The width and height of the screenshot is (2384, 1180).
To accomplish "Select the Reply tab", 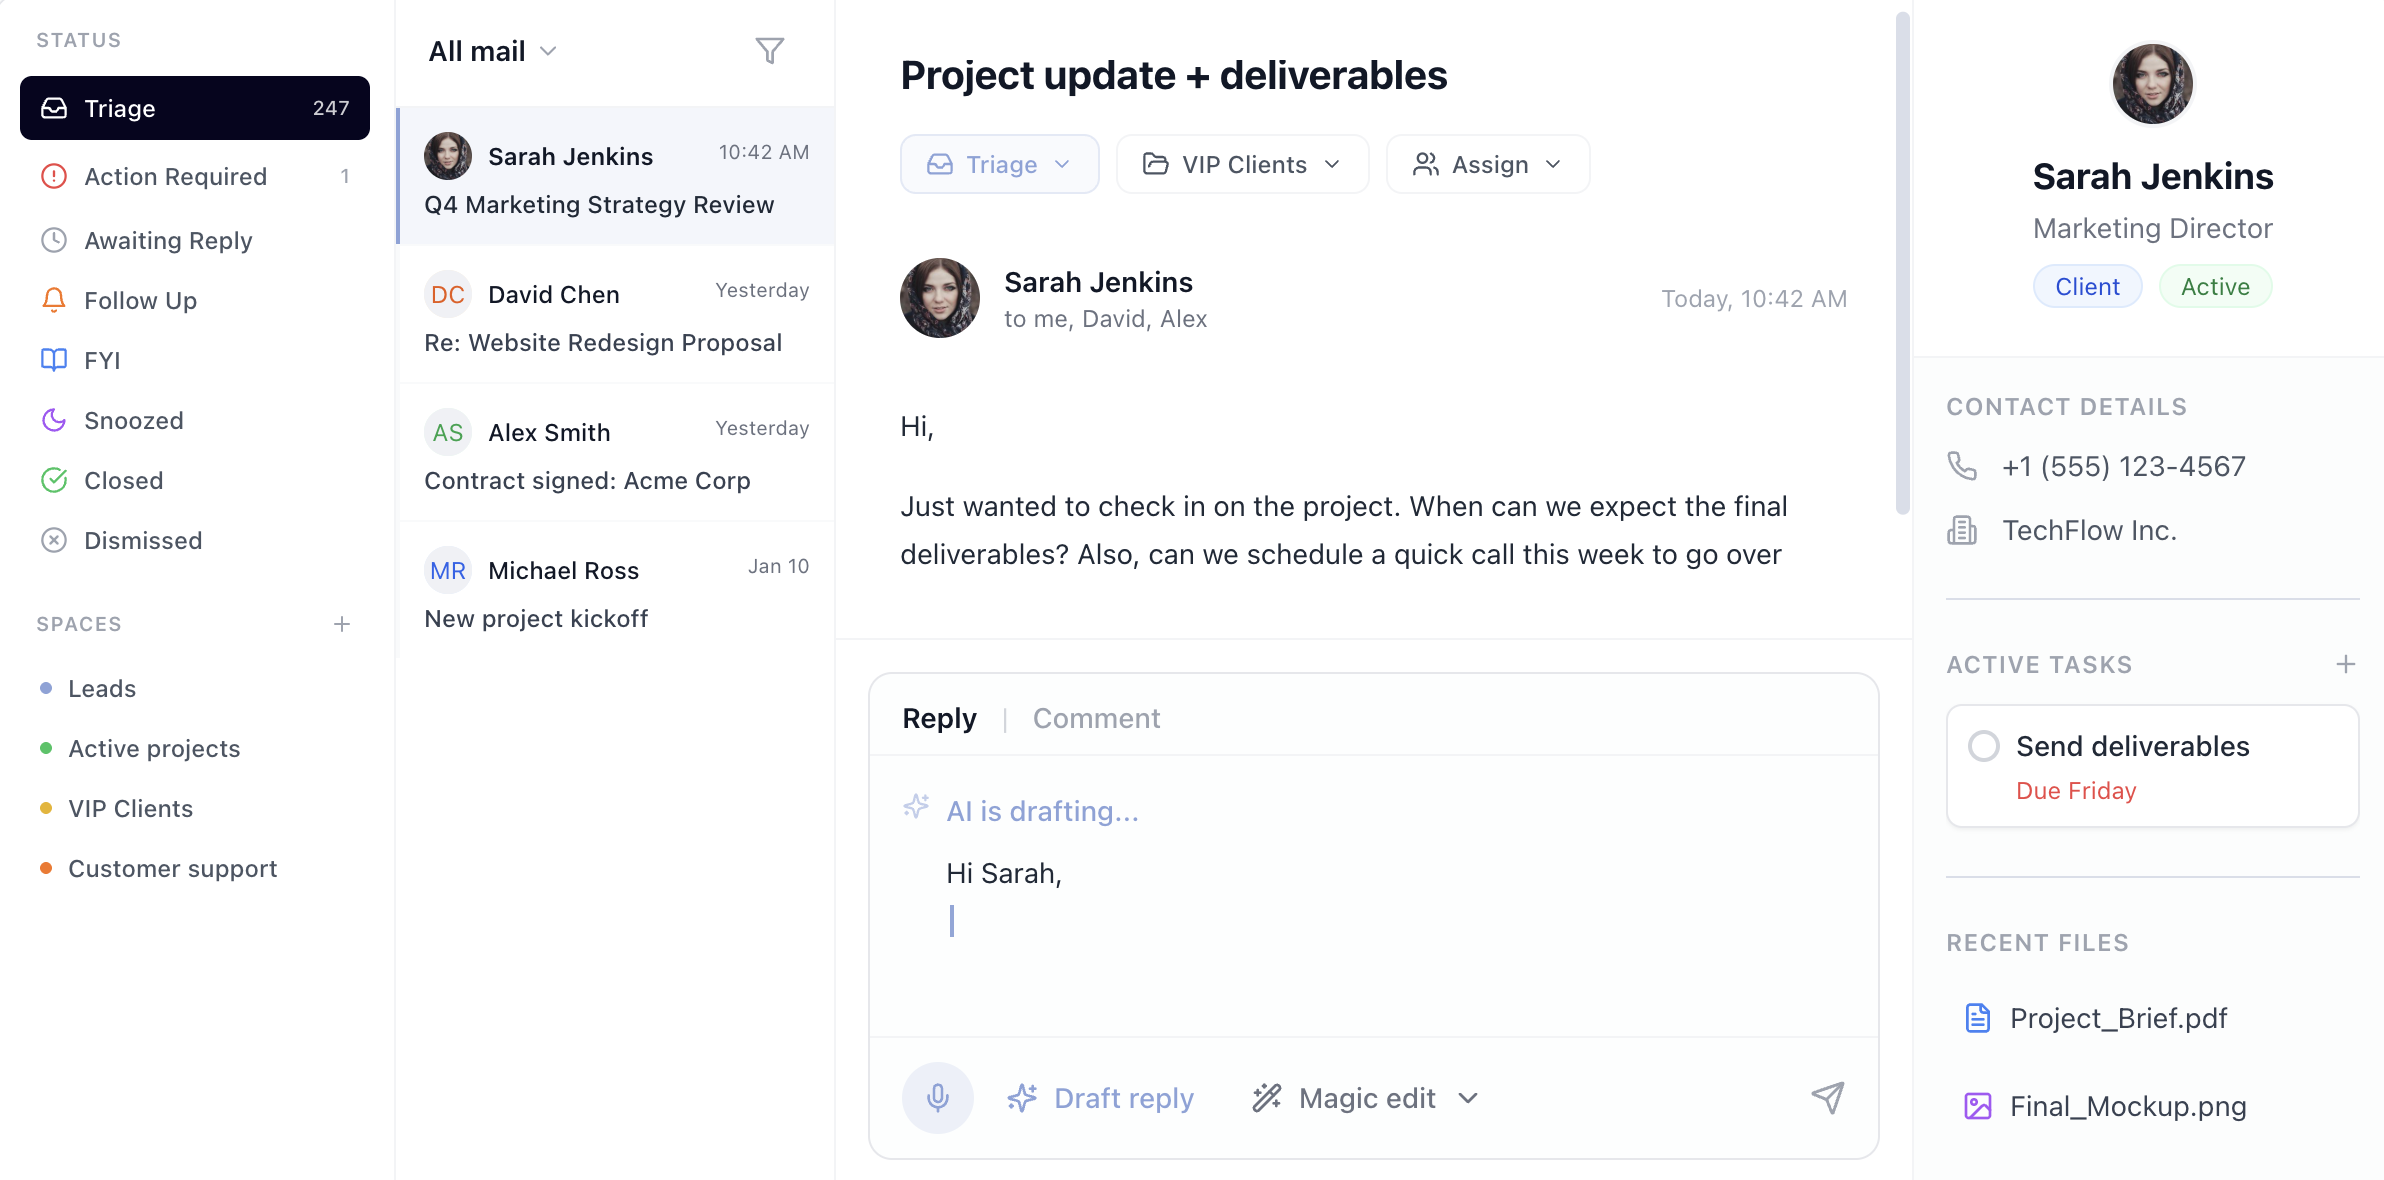I will [x=939, y=718].
